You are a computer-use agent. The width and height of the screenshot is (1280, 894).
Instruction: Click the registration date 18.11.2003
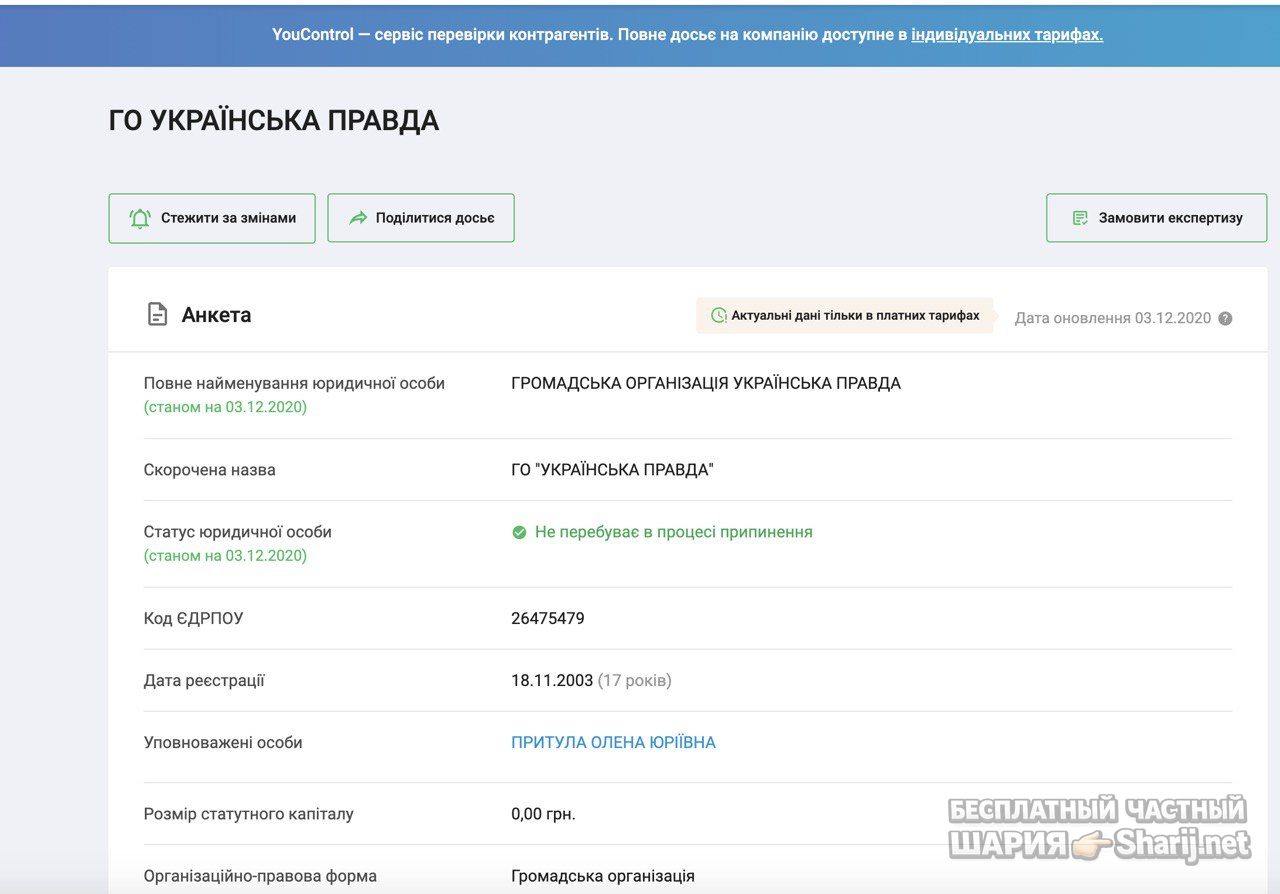pos(552,681)
